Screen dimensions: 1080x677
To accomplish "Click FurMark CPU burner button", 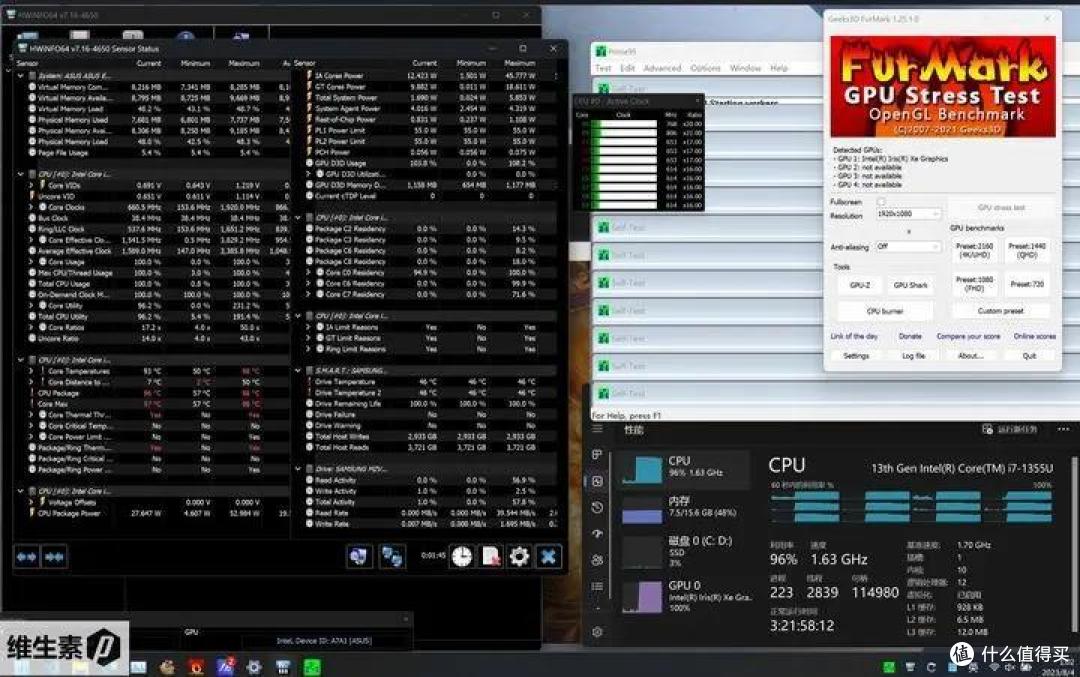I will pos(885,311).
